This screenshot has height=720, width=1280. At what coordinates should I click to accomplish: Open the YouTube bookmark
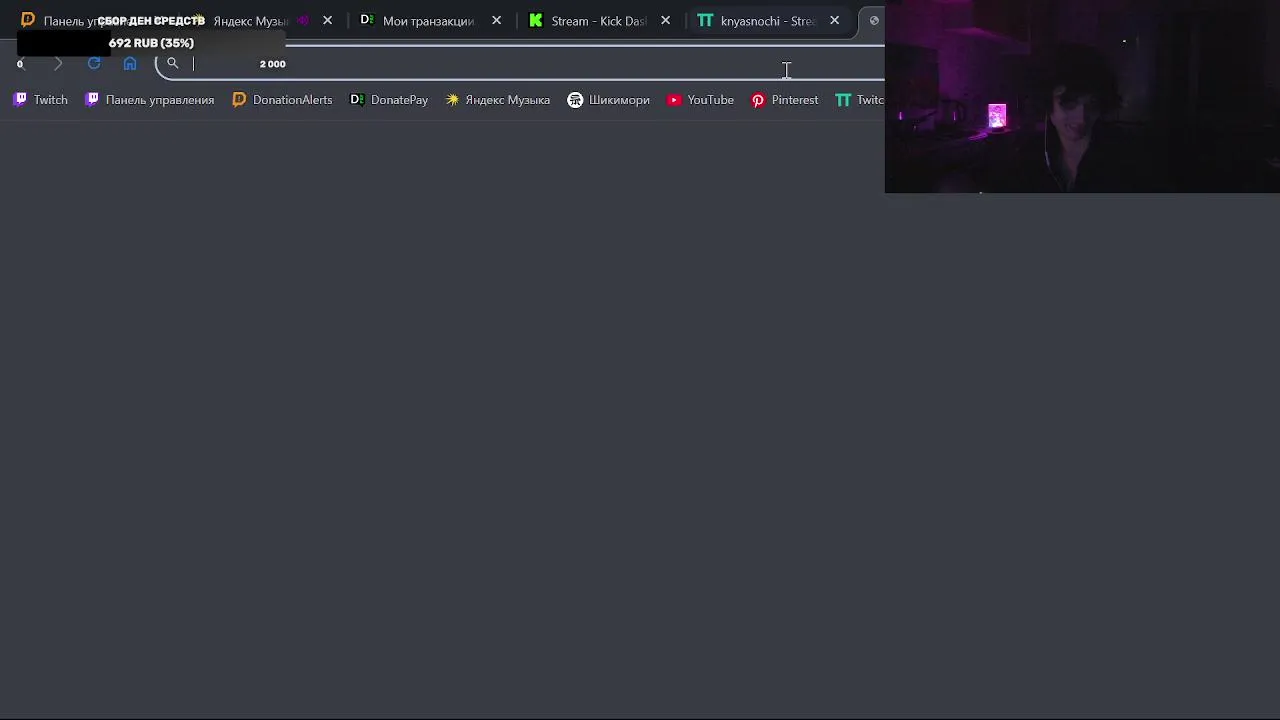(701, 100)
